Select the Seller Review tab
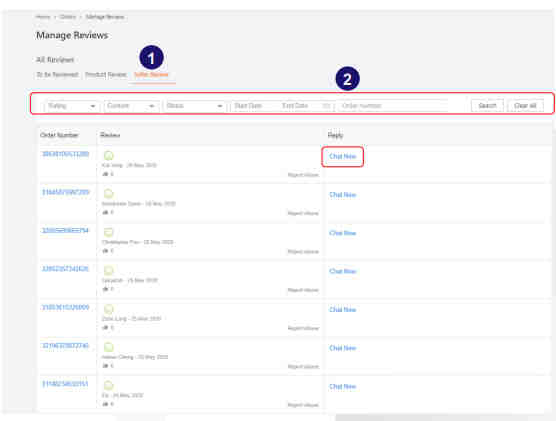 pyautogui.click(x=151, y=74)
